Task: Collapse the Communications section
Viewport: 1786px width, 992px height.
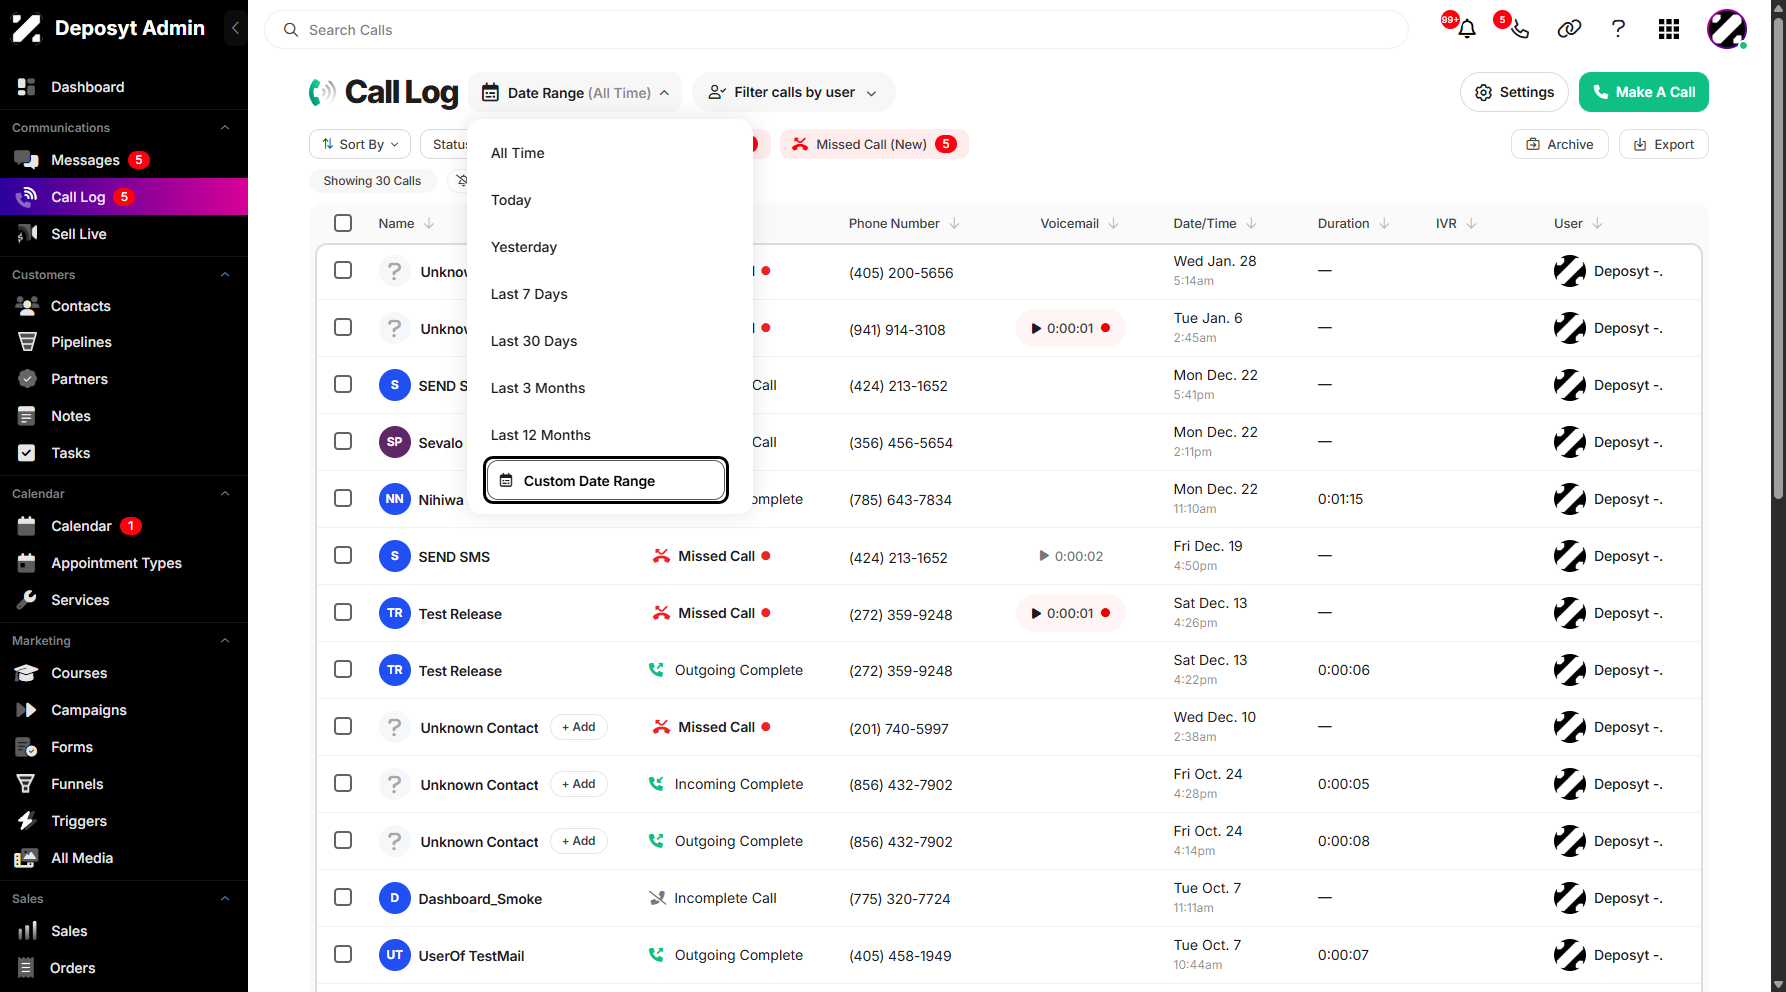Action: (x=225, y=128)
